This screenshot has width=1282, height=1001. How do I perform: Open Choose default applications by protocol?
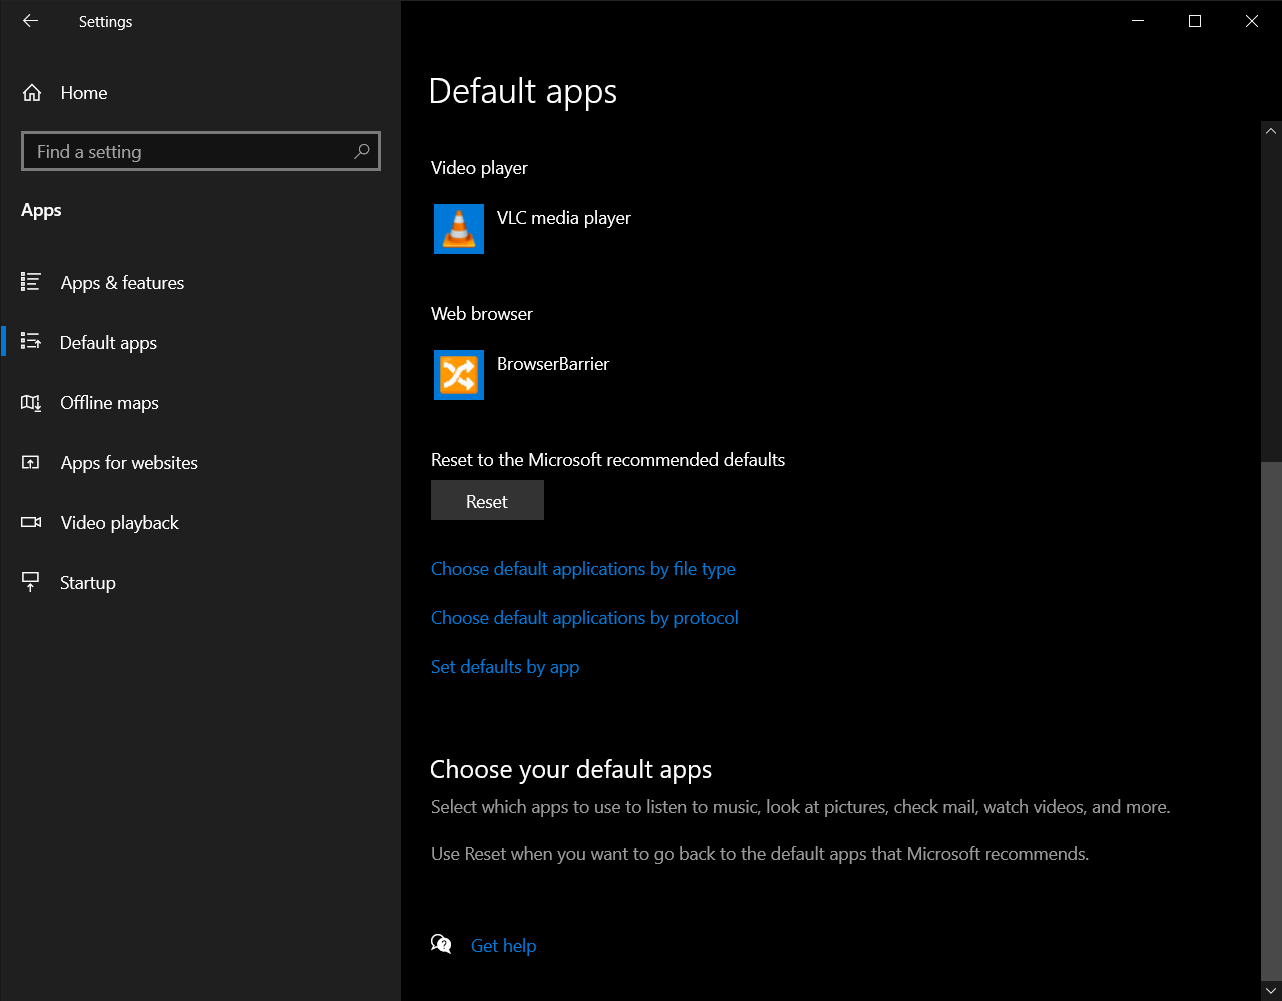(x=585, y=618)
